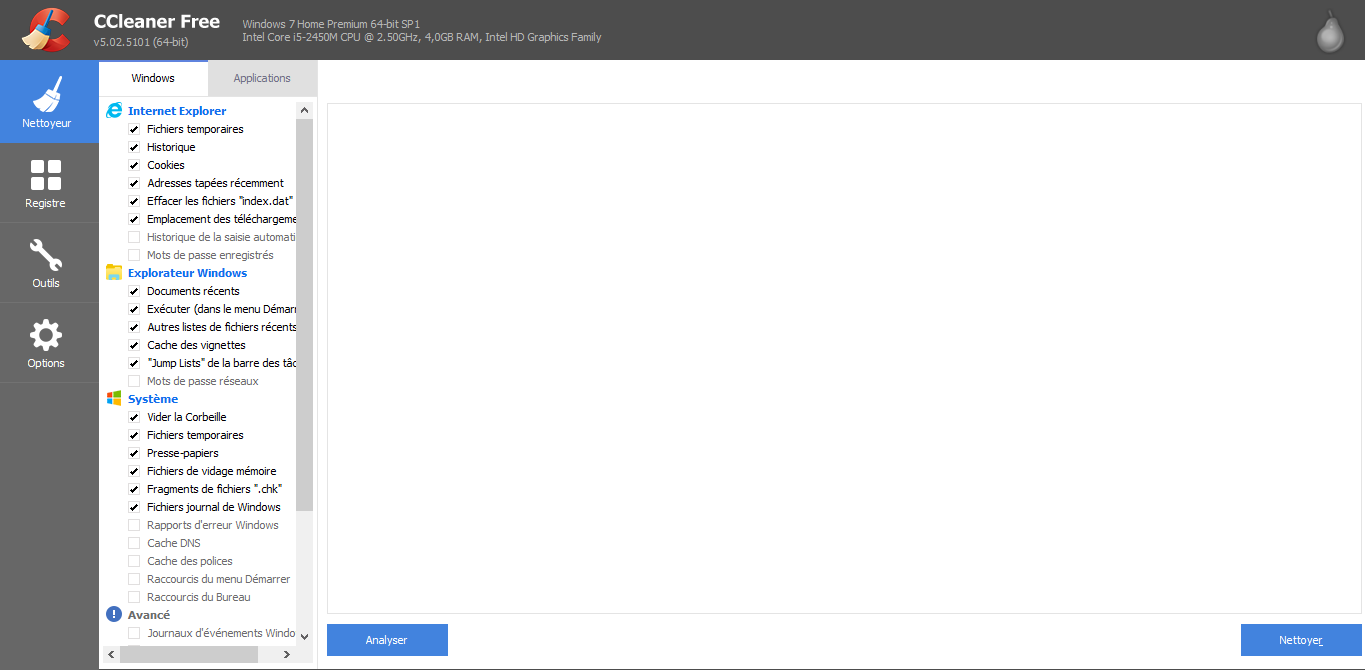Click the Avancé exclamation icon
Image resolution: width=1365 pixels, height=670 pixels.
tap(114, 615)
